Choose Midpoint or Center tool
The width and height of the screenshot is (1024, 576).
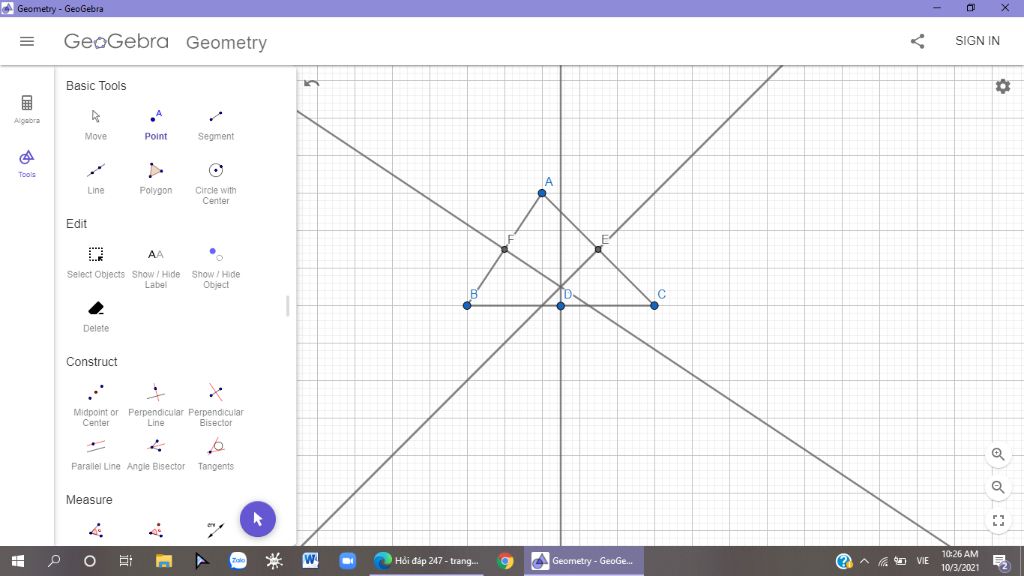95,405
